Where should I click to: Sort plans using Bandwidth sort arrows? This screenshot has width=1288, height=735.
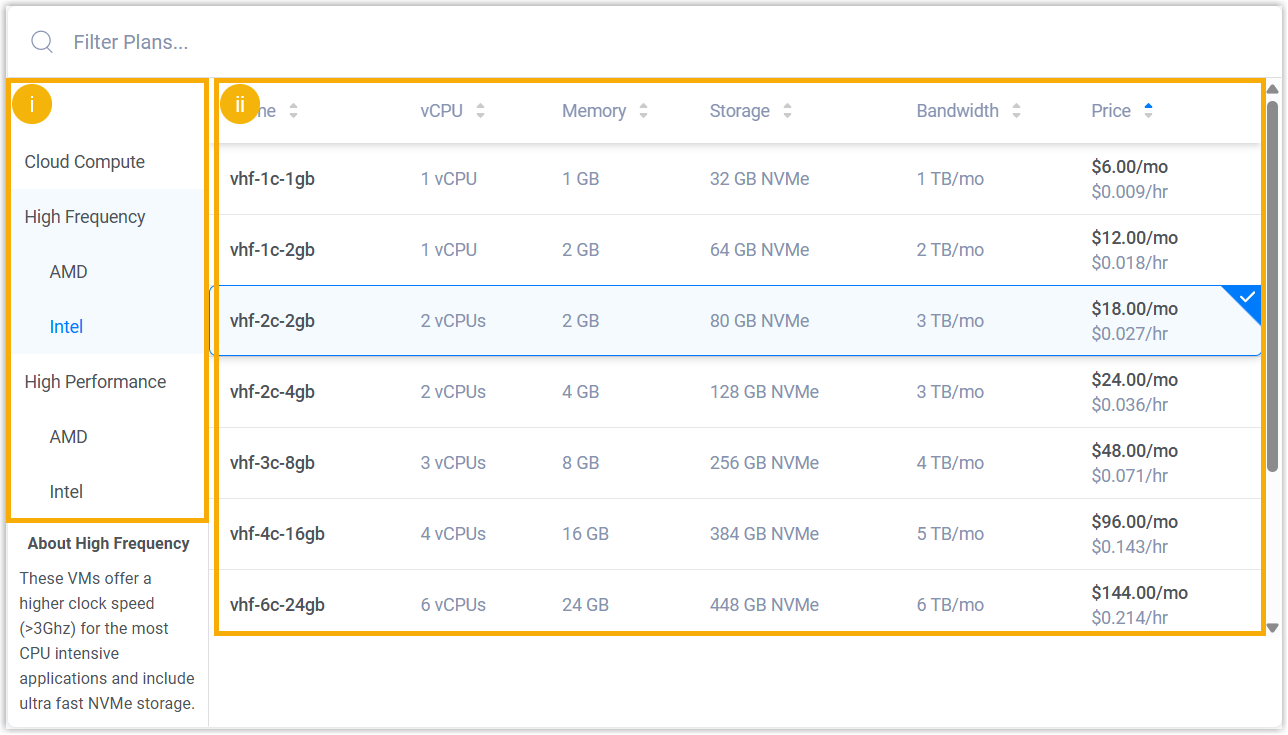click(x=1016, y=111)
